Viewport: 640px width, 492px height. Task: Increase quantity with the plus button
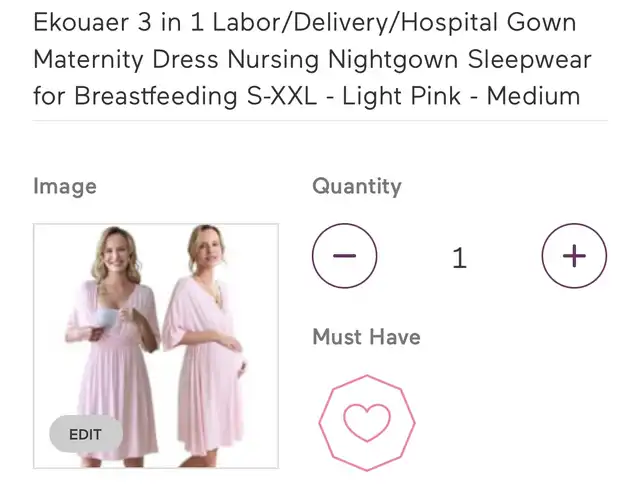point(574,256)
